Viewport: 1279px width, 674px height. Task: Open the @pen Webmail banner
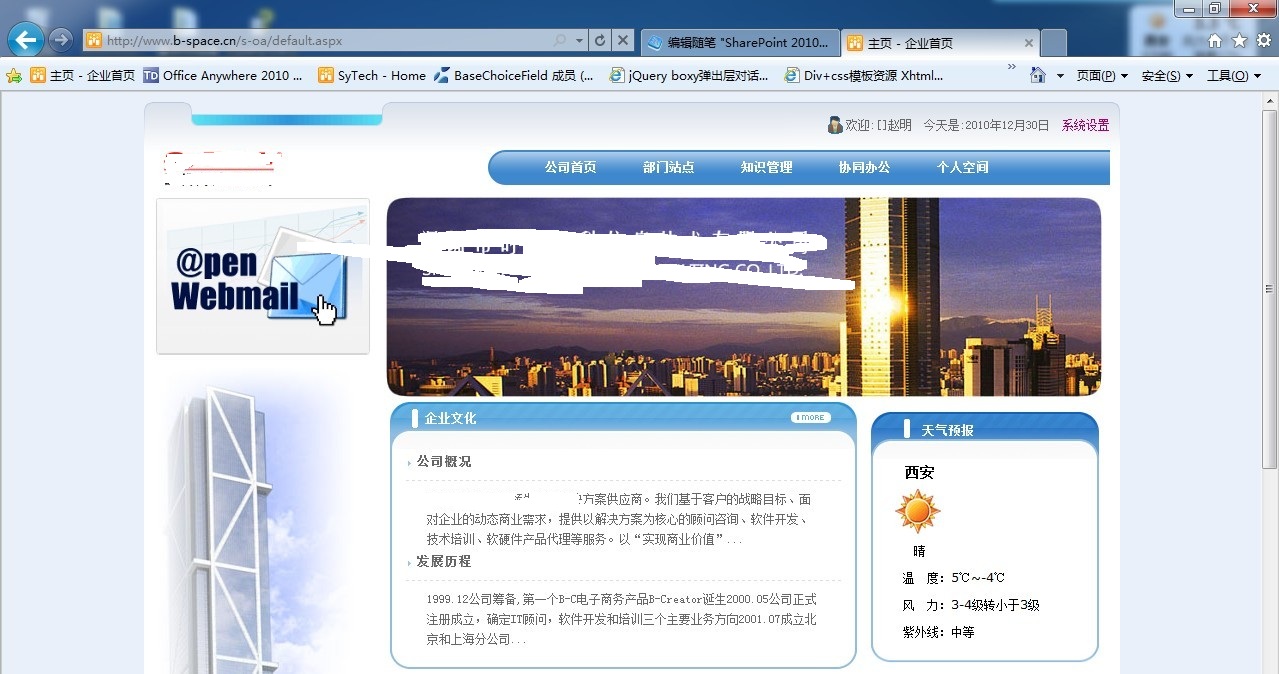(x=263, y=276)
